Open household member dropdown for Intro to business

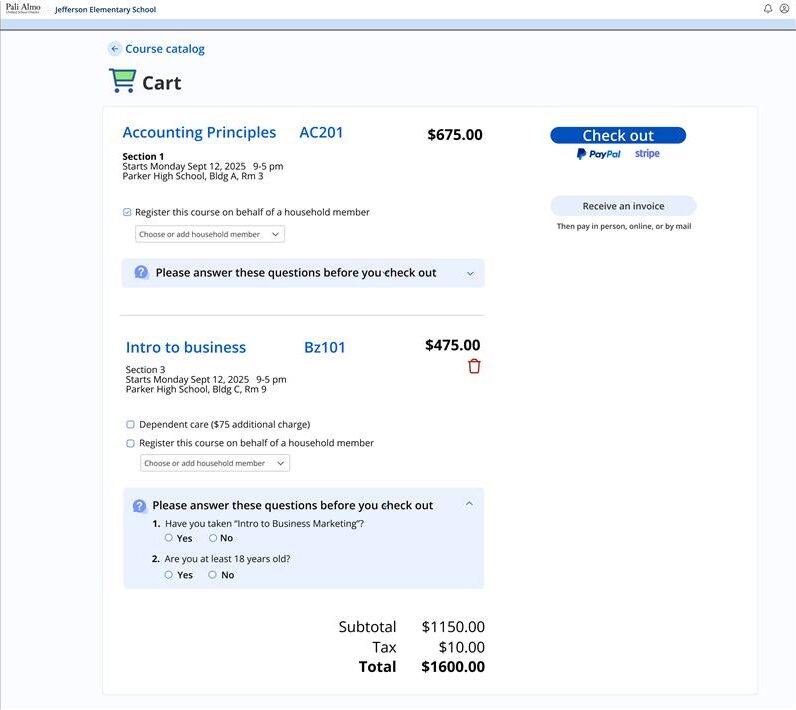pos(215,463)
